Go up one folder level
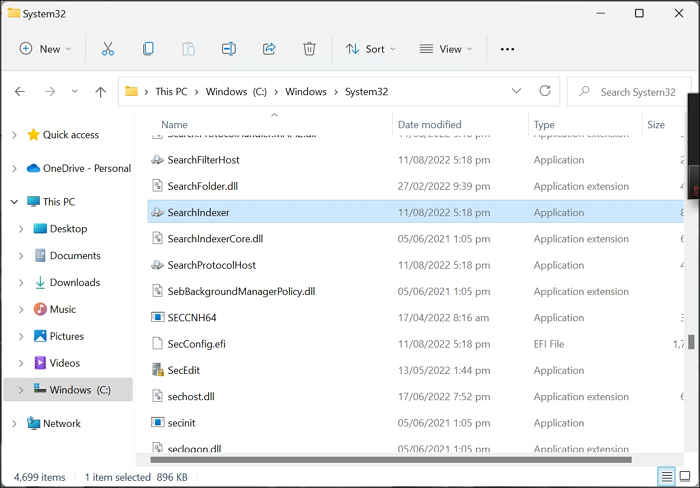700x488 pixels. 100,92
